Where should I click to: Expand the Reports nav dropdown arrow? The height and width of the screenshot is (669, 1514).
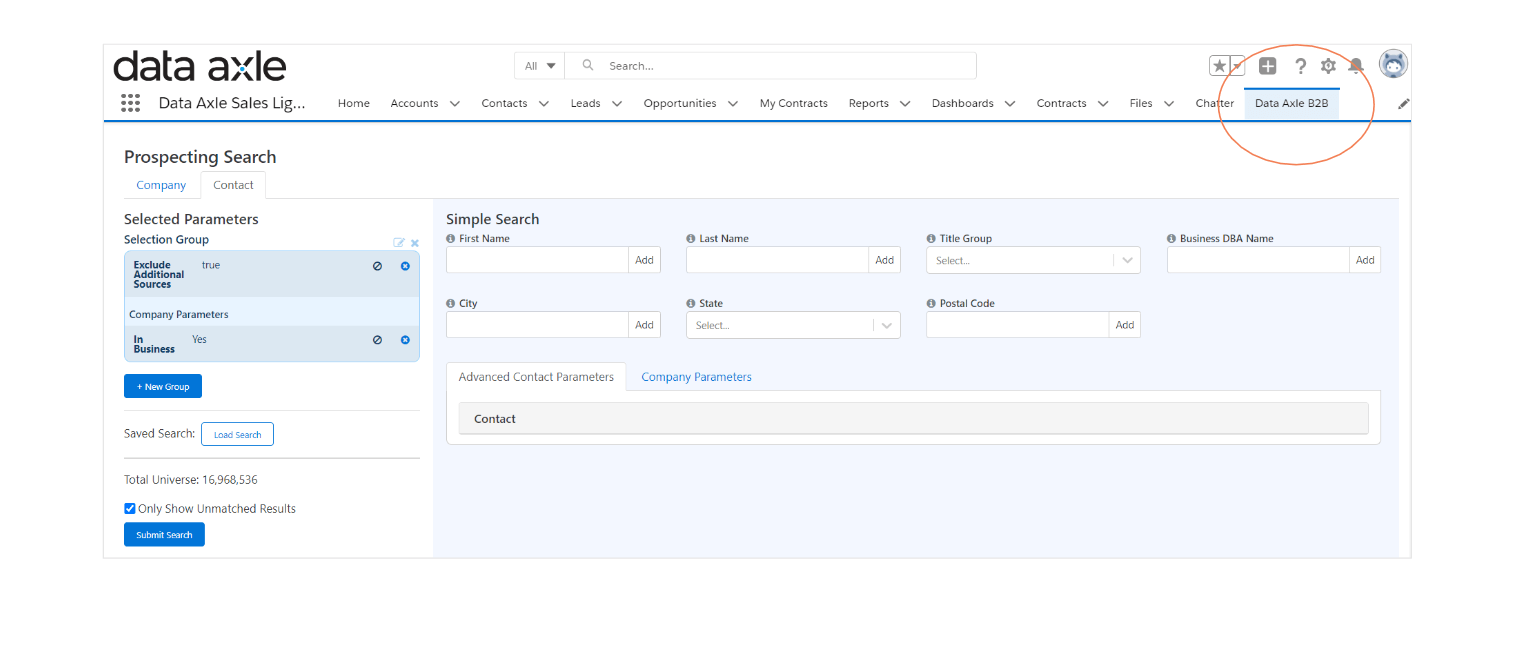coord(905,103)
